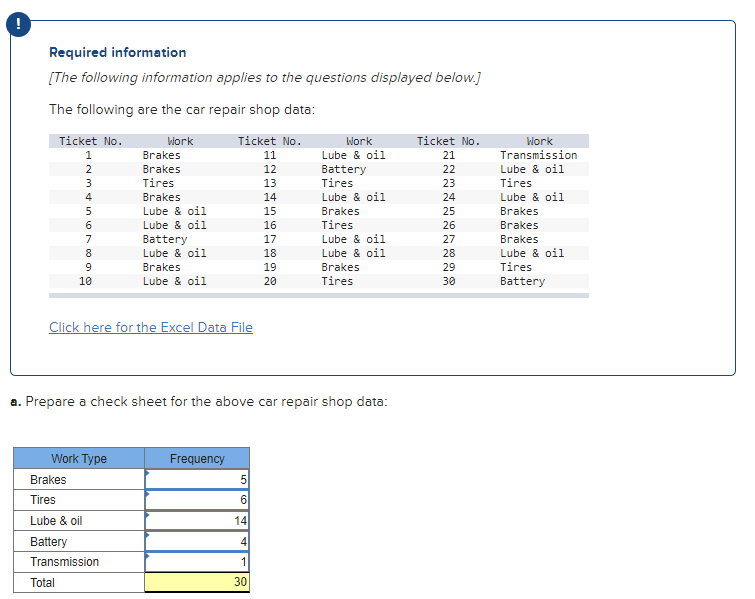Select the Battery frequency input field
This screenshot has width=755, height=599.
click(x=197, y=541)
